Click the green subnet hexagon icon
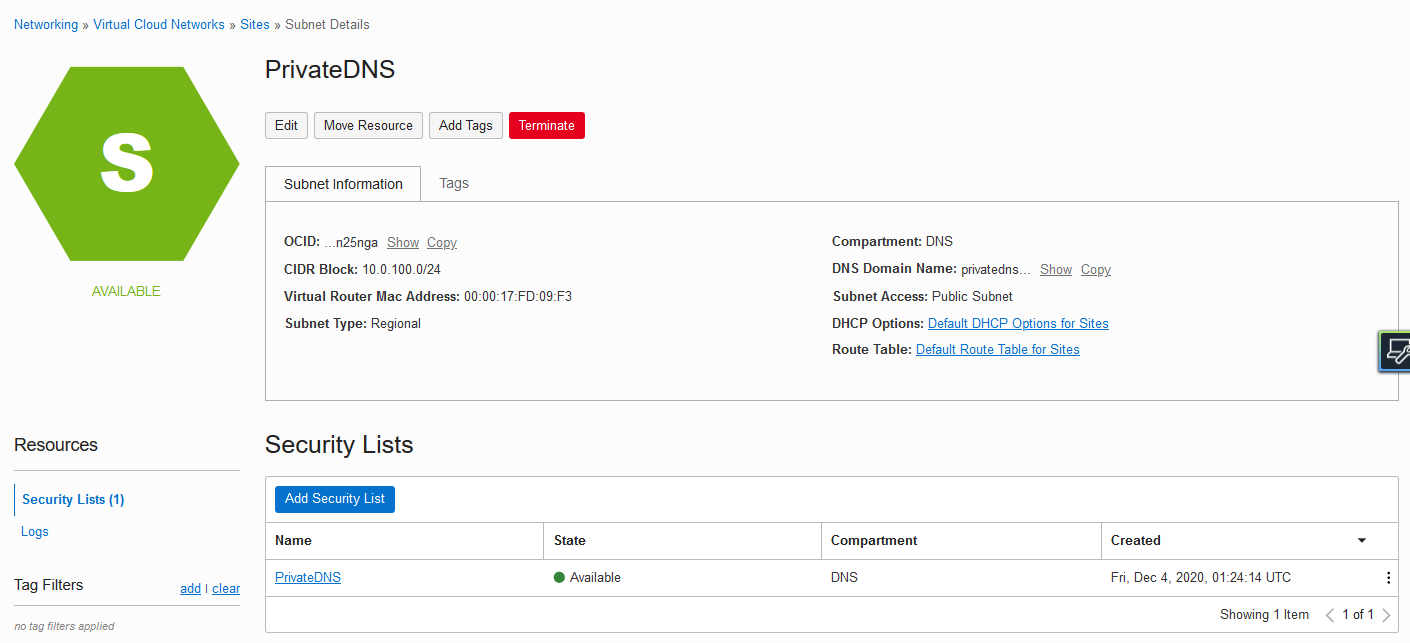 [x=127, y=164]
